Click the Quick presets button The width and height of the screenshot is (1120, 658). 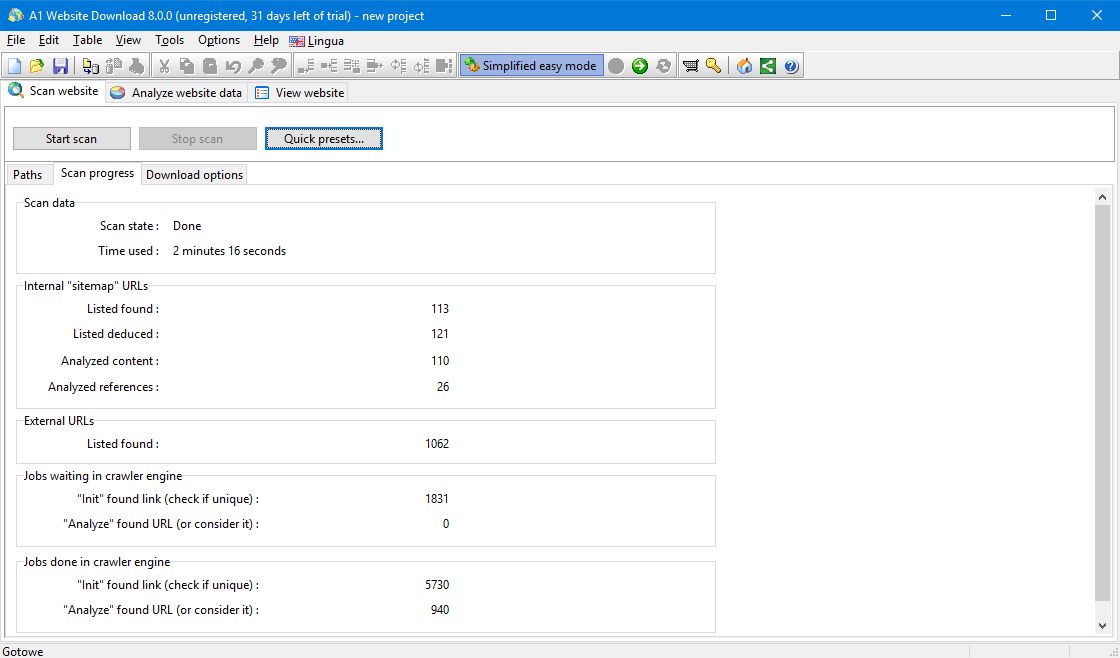[324, 139]
